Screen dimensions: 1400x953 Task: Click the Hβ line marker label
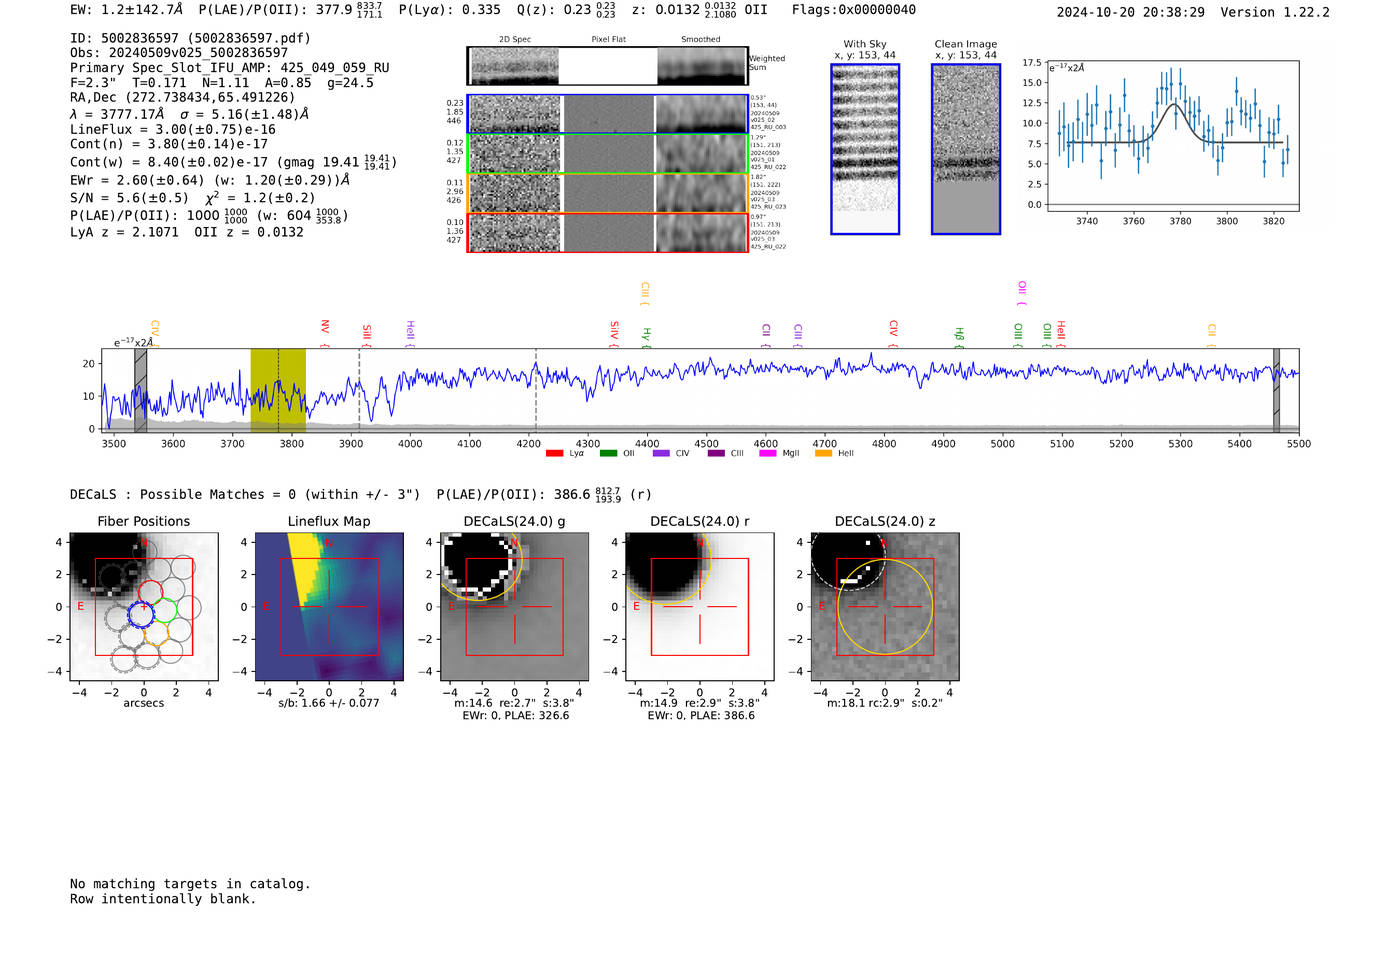pos(959,335)
